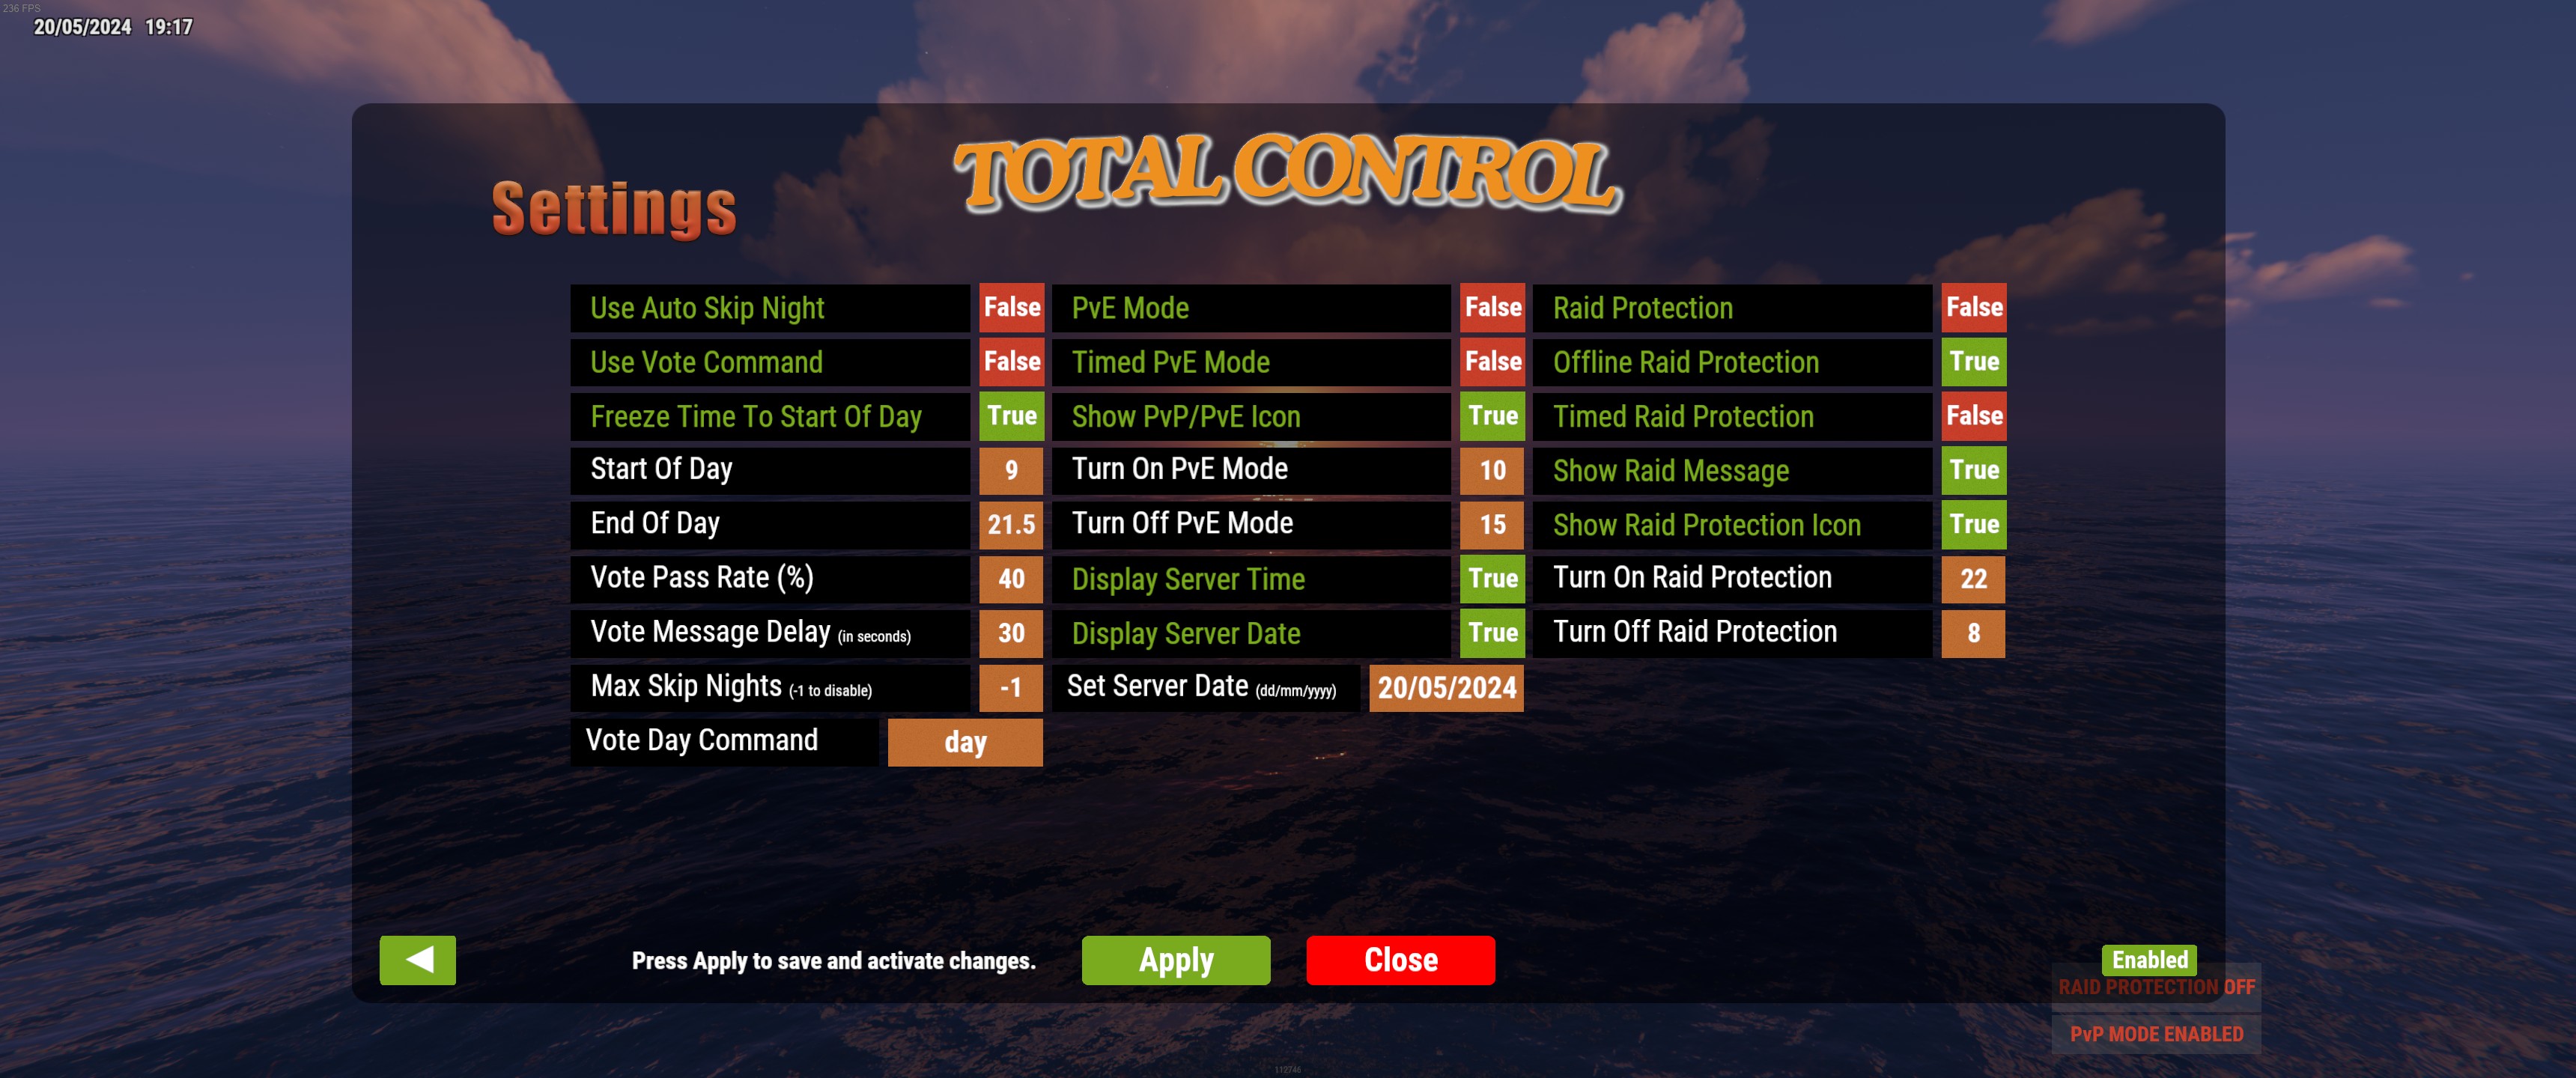The width and height of the screenshot is (2576, 1078).
Task: Click the Show Raid Protection Icon toggle
Action: pos(1972,524)
